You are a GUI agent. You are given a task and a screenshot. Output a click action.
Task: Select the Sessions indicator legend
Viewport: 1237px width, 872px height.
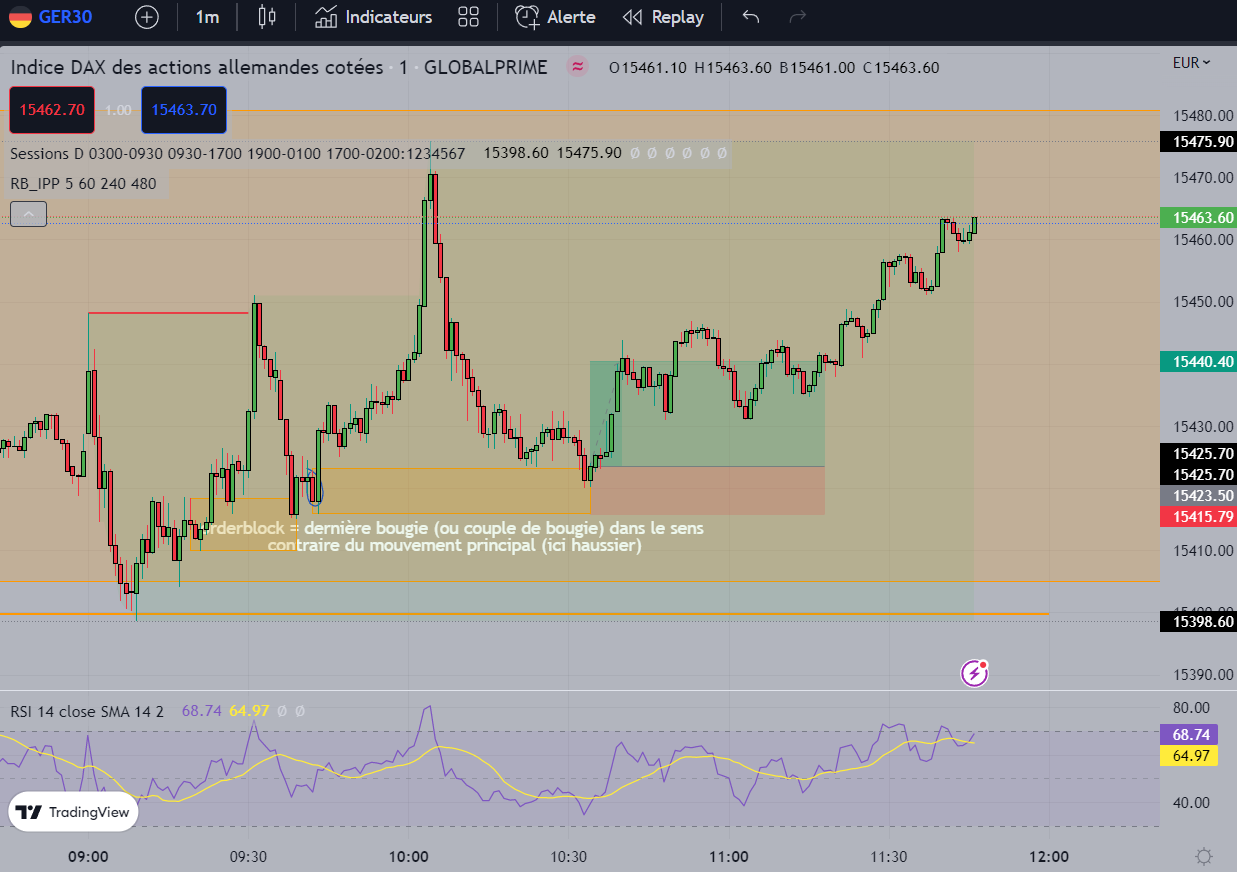pos(237,153)
